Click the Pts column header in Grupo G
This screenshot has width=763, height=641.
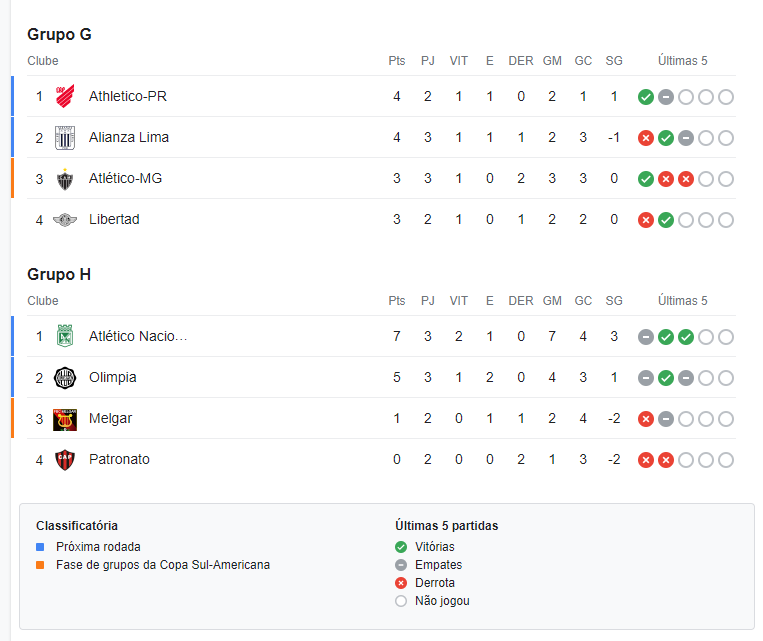[397, 61]
